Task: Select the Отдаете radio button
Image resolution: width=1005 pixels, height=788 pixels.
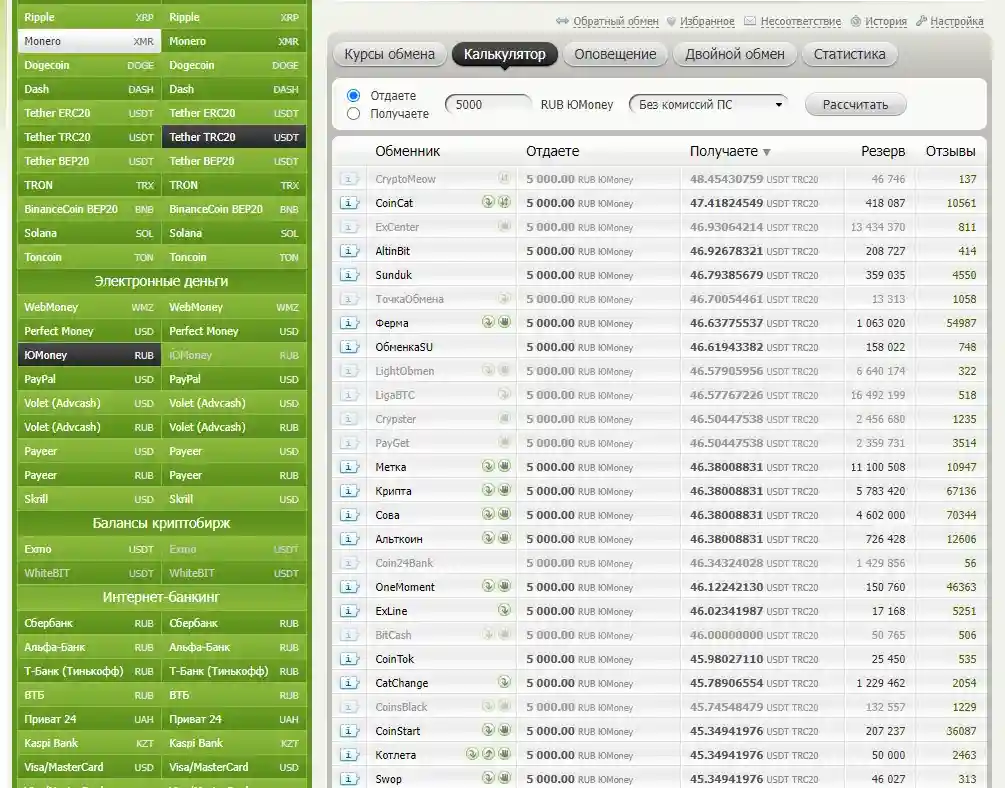Action: point(353,95)
